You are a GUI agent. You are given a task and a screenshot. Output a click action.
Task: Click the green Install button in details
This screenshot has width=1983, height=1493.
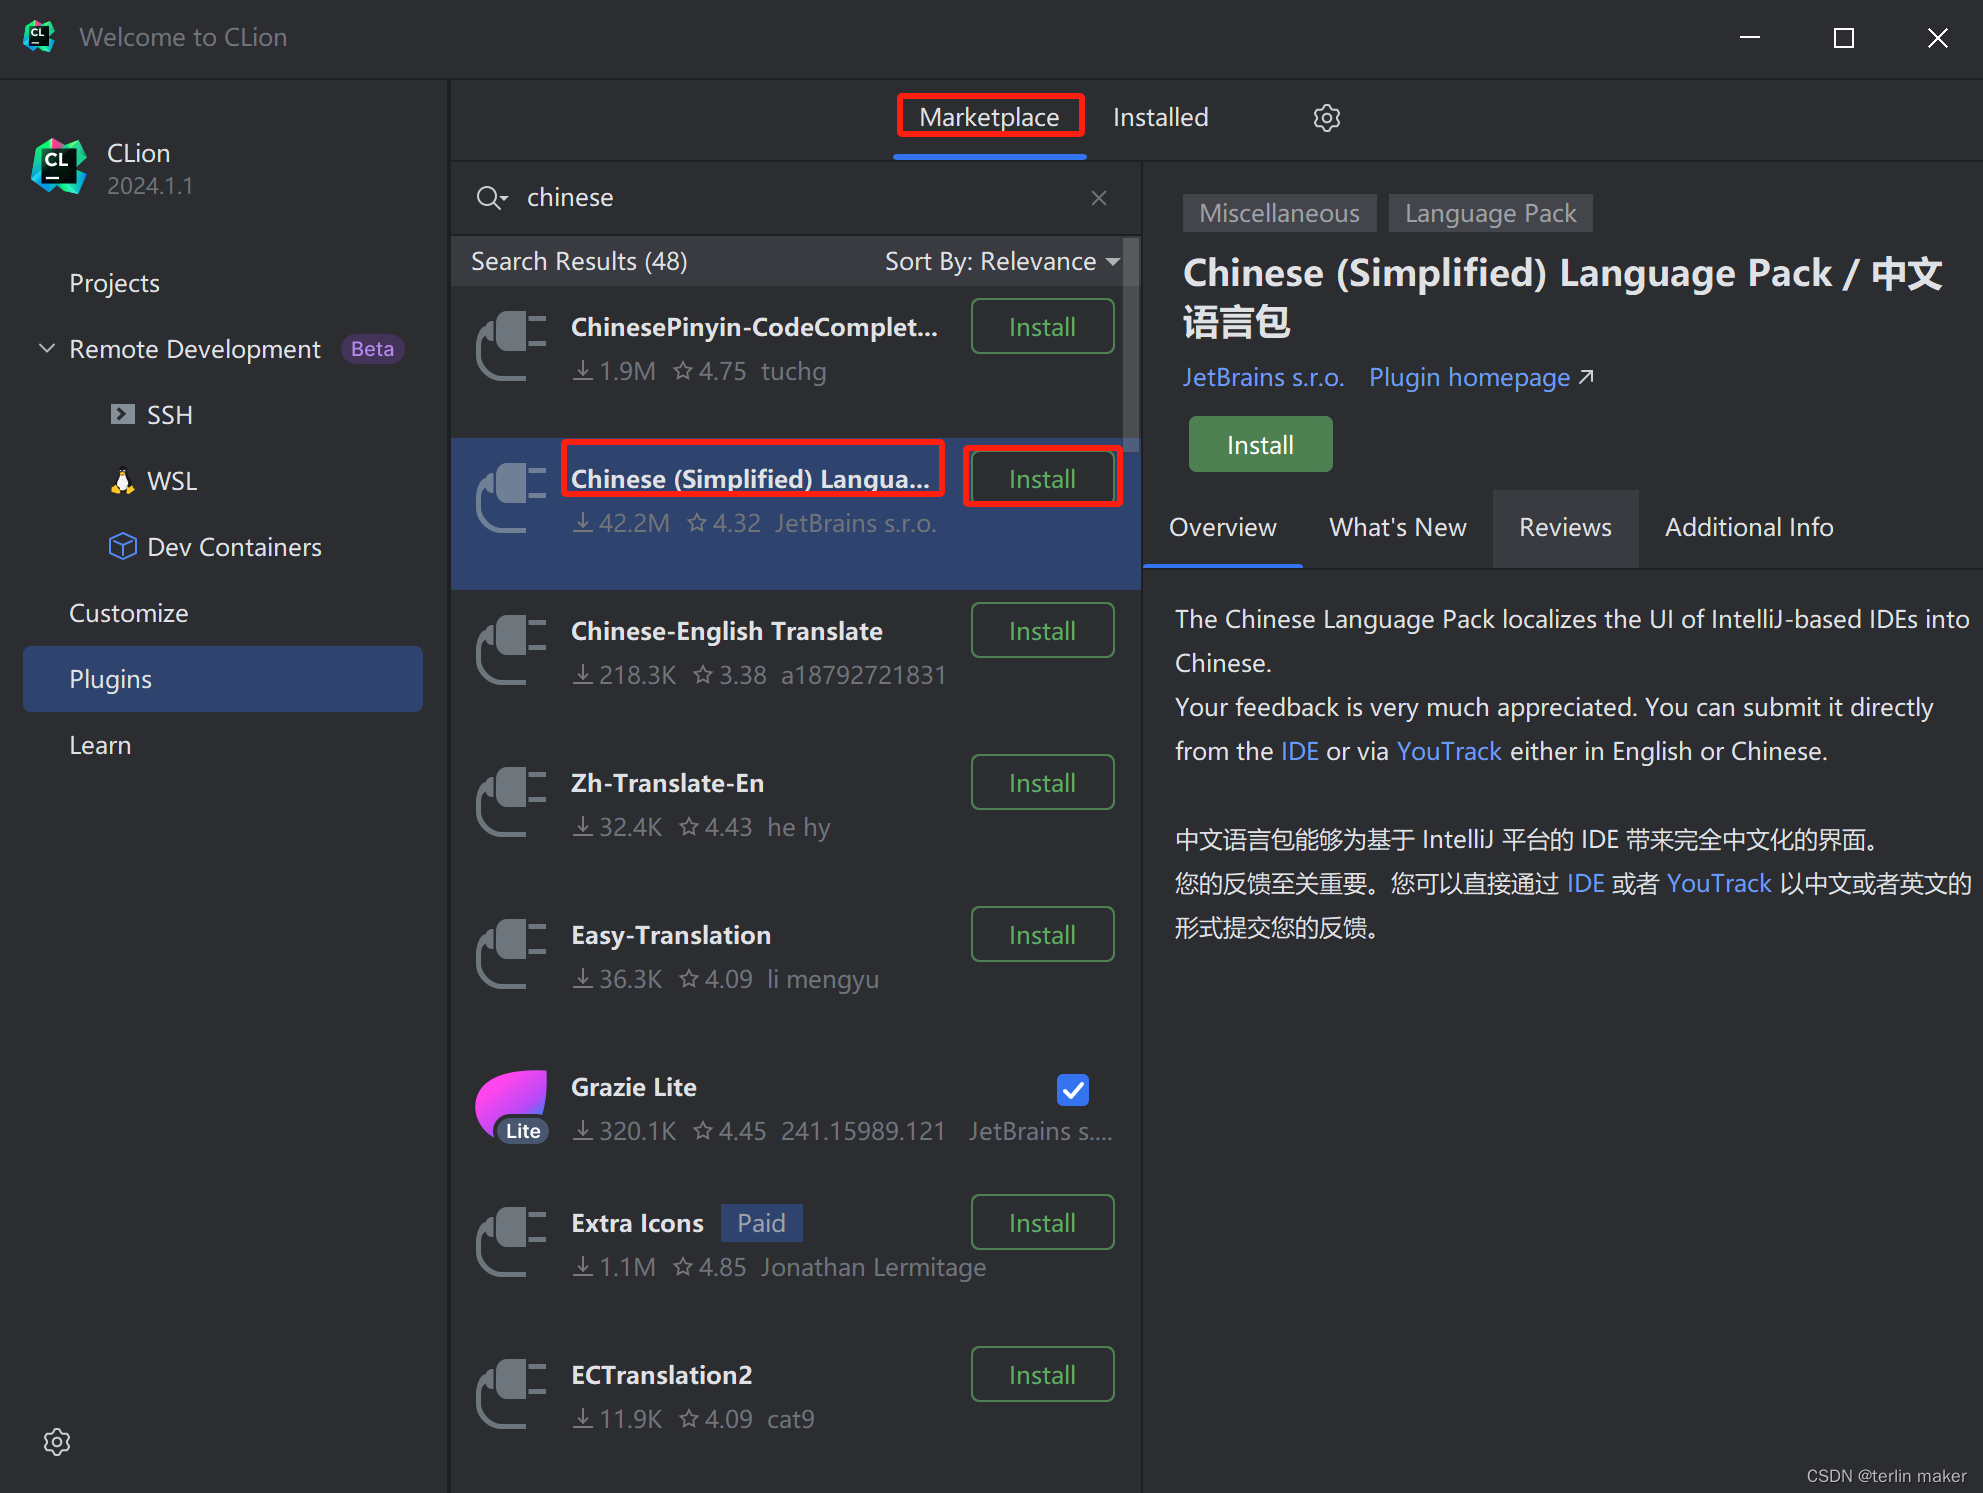point(1259,445)
